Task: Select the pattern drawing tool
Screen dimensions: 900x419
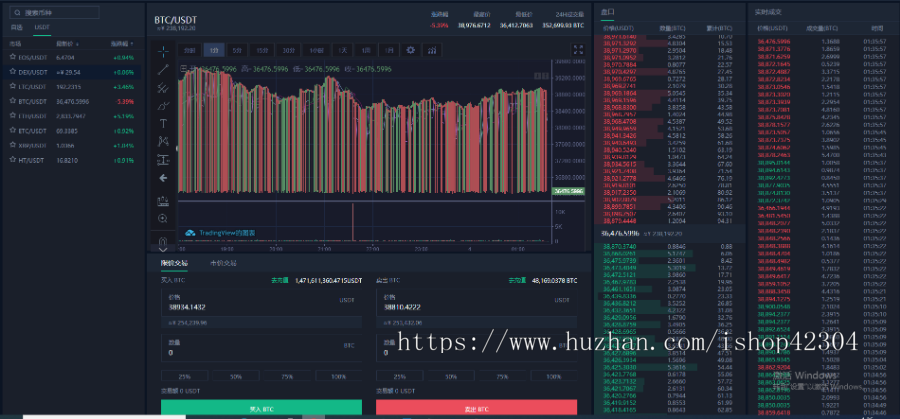Action: [x=163, y=141]
